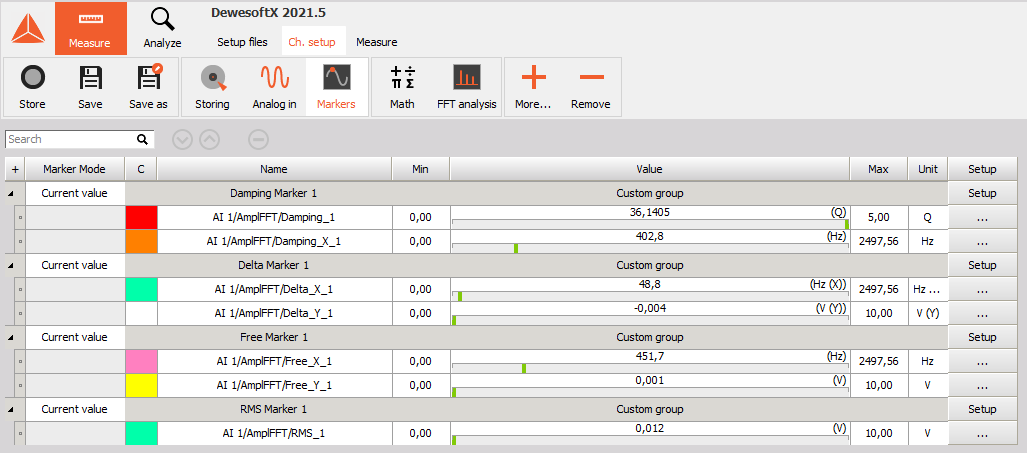Viewport: 1027px width, 453px height.
Task: Open the Analog in module
Action: click(274, 86)
